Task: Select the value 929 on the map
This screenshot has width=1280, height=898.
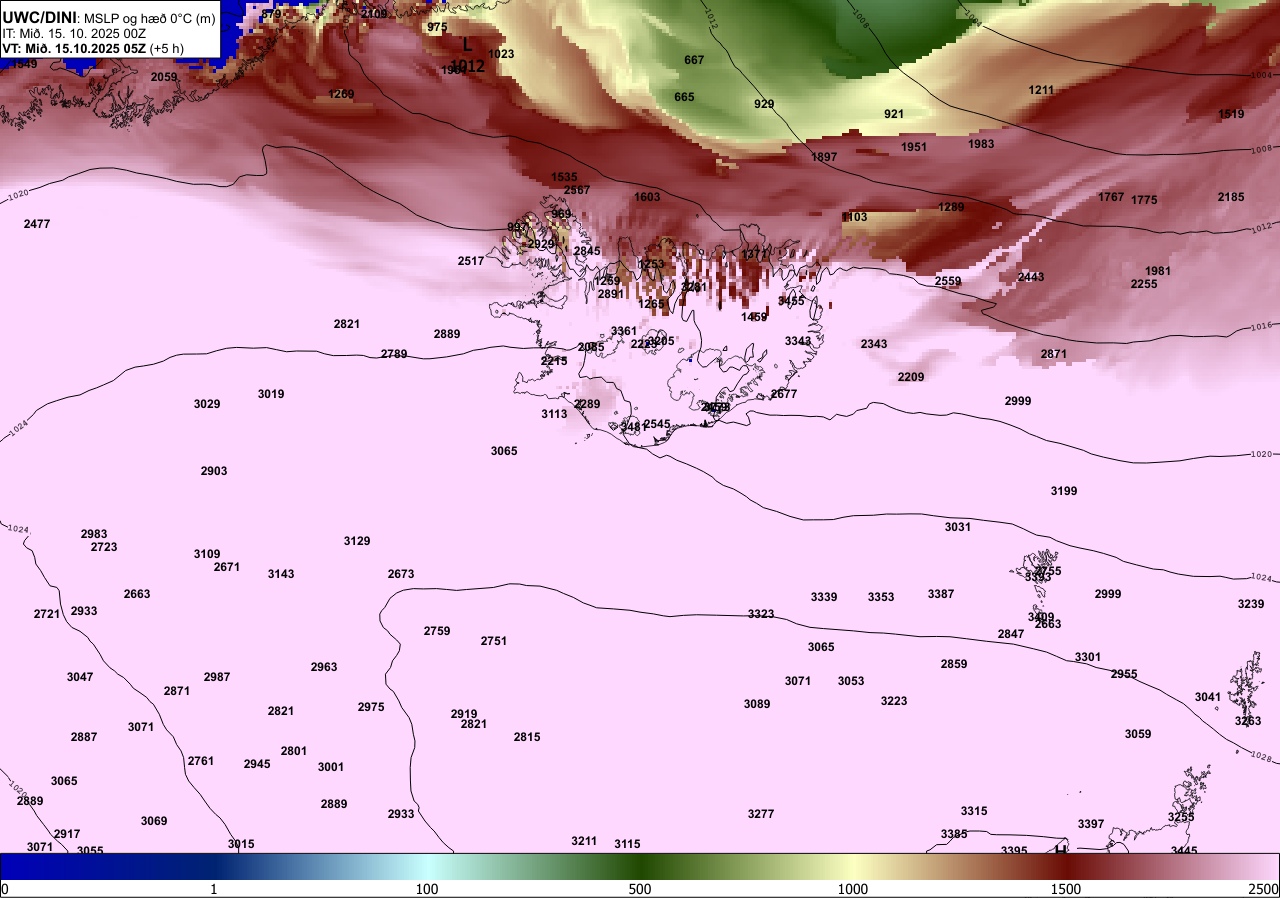Action: [x=764, y=104]
